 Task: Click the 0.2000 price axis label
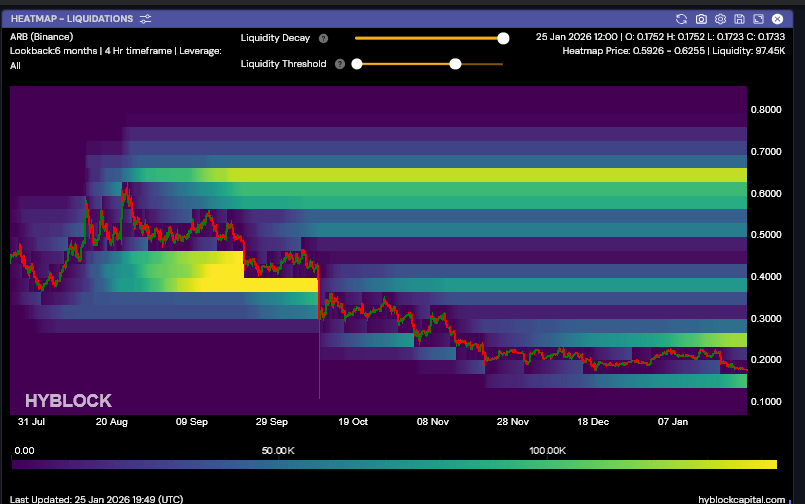click(x=766, y=360)
